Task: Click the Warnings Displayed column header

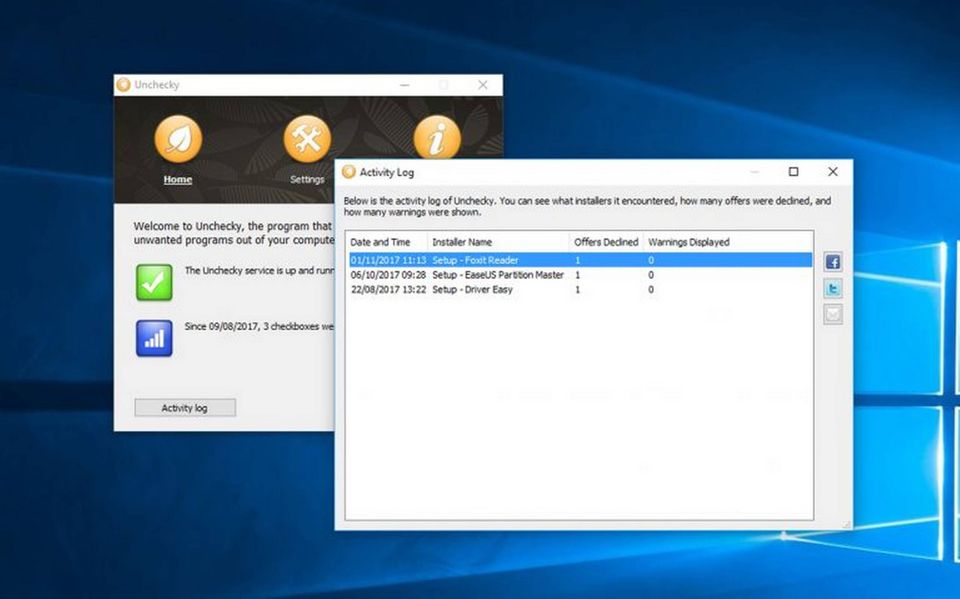Action: (x=689, y=242)
